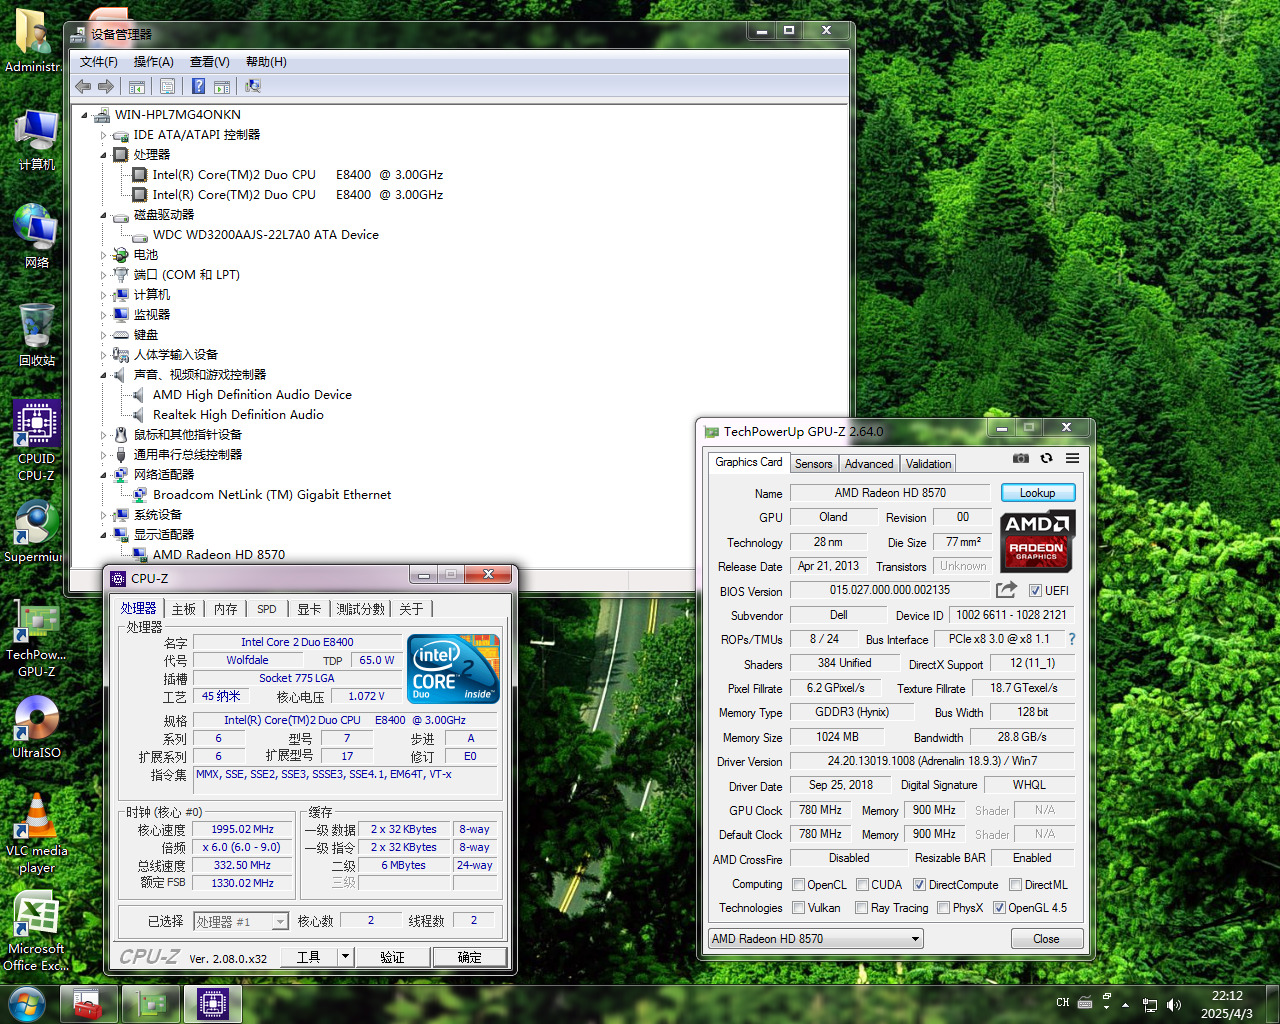Open VLC media player desktop icon
The image size is (1280, 1024).
coord(37,833)
